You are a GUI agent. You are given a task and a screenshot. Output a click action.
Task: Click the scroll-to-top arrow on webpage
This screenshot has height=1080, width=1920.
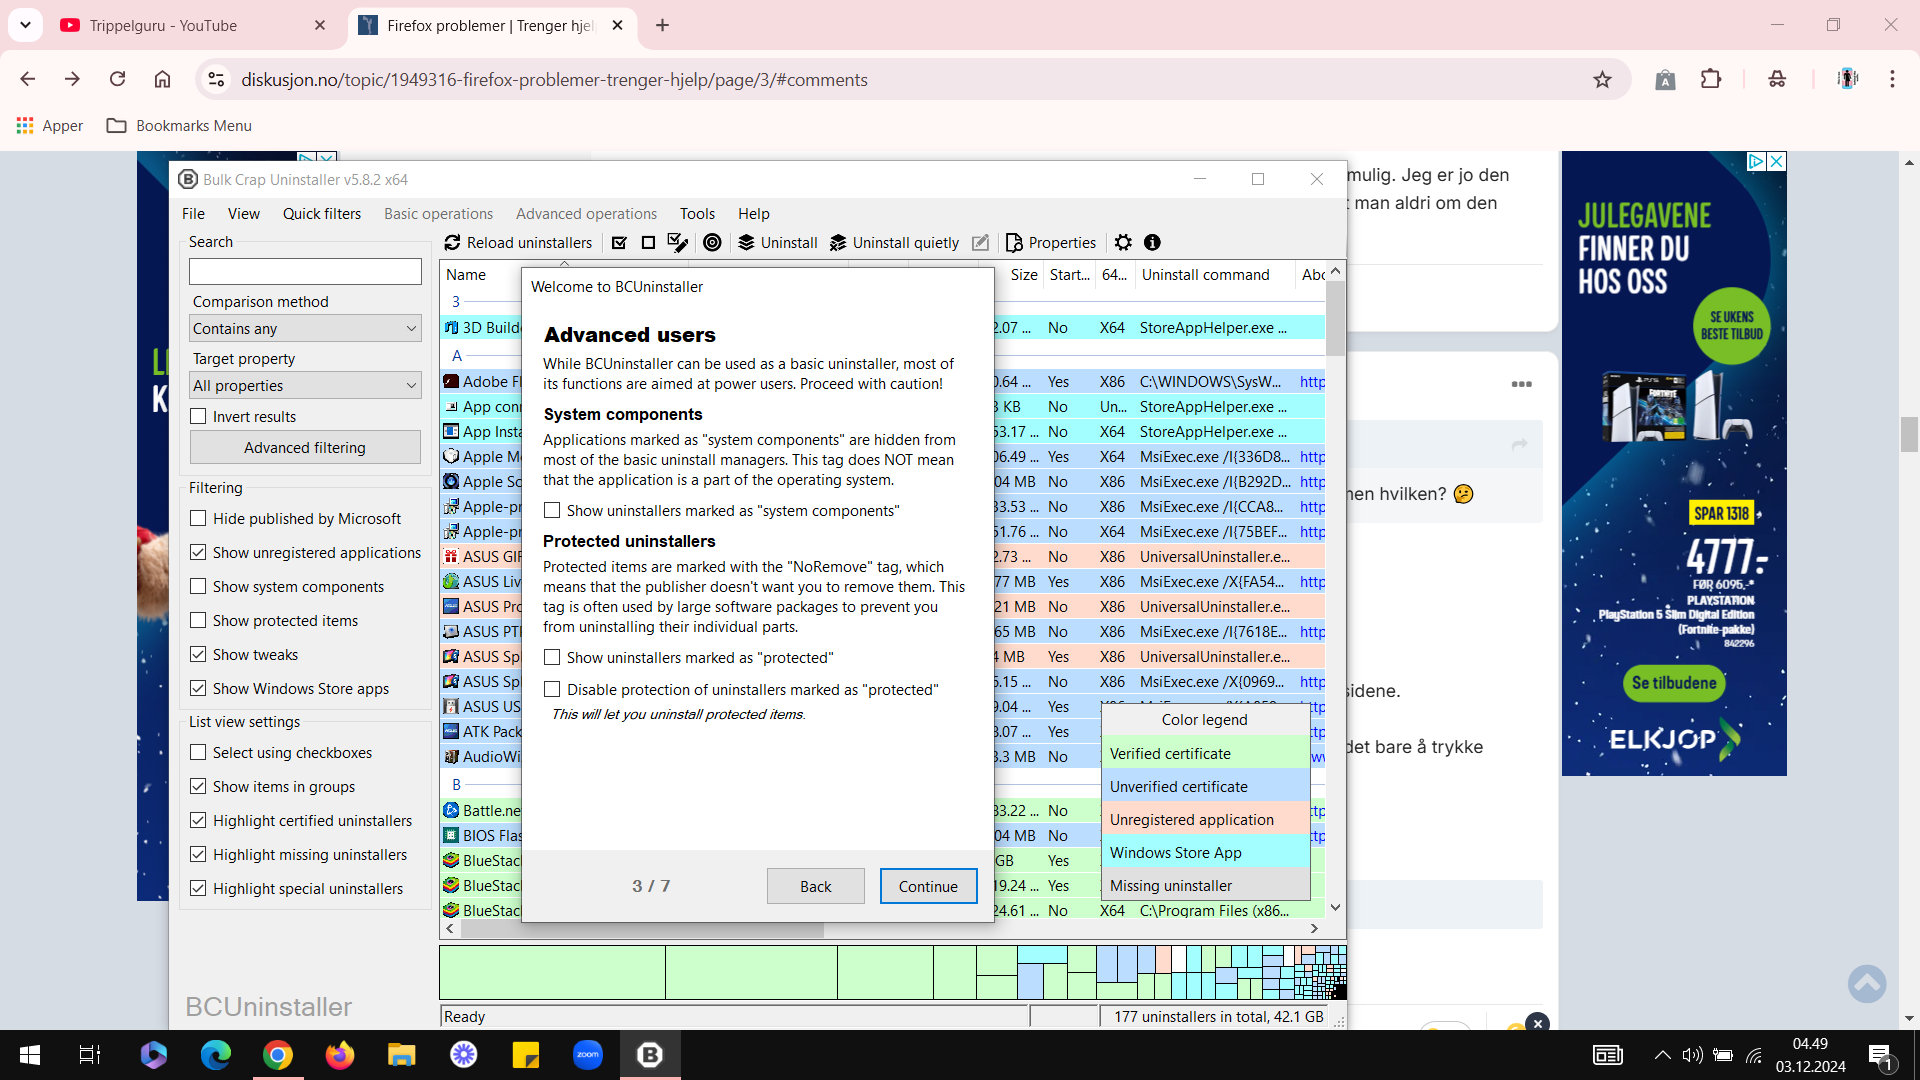(x=1867, y=984)
